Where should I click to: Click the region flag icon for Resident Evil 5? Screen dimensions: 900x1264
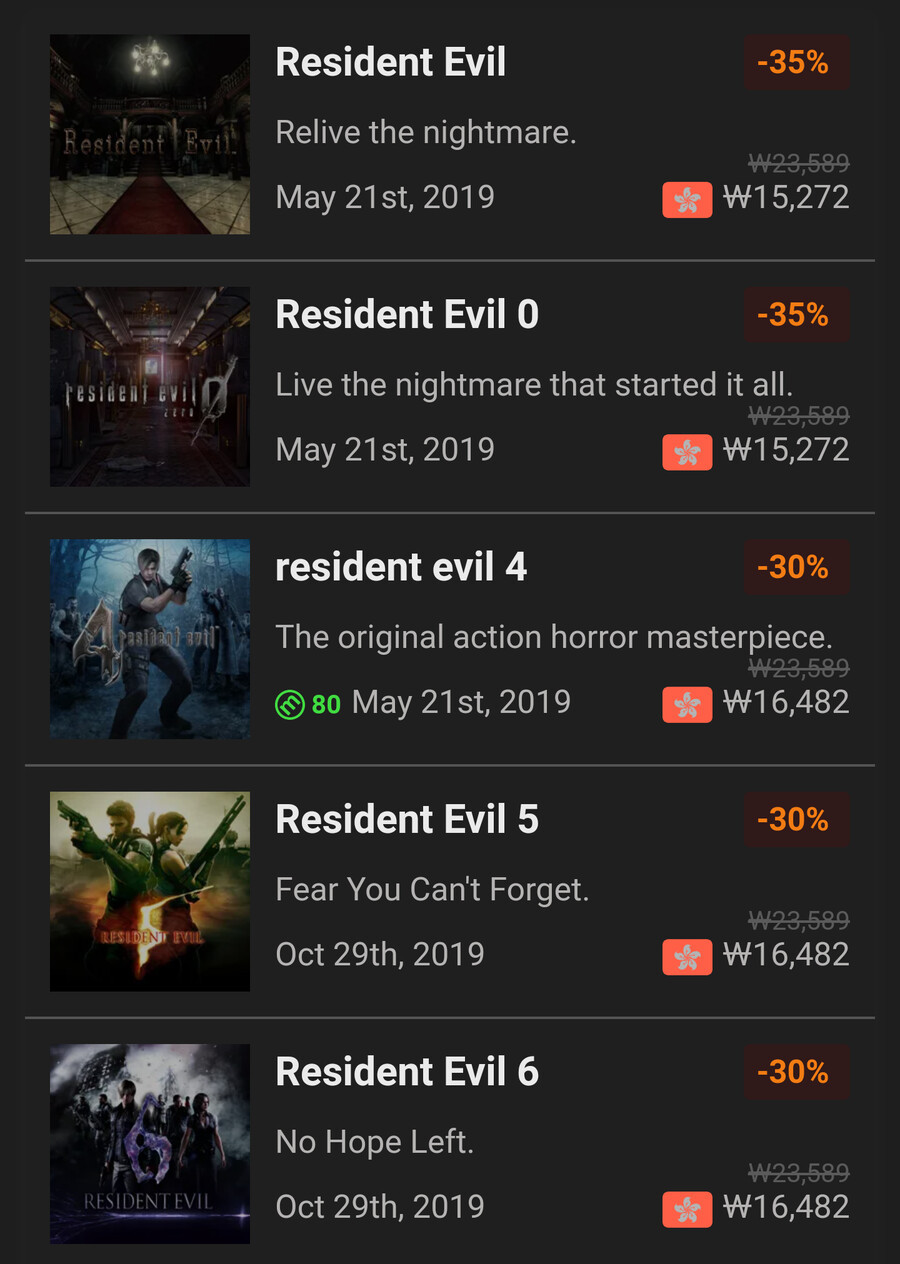pyautogui.click(x=687, y=957)
